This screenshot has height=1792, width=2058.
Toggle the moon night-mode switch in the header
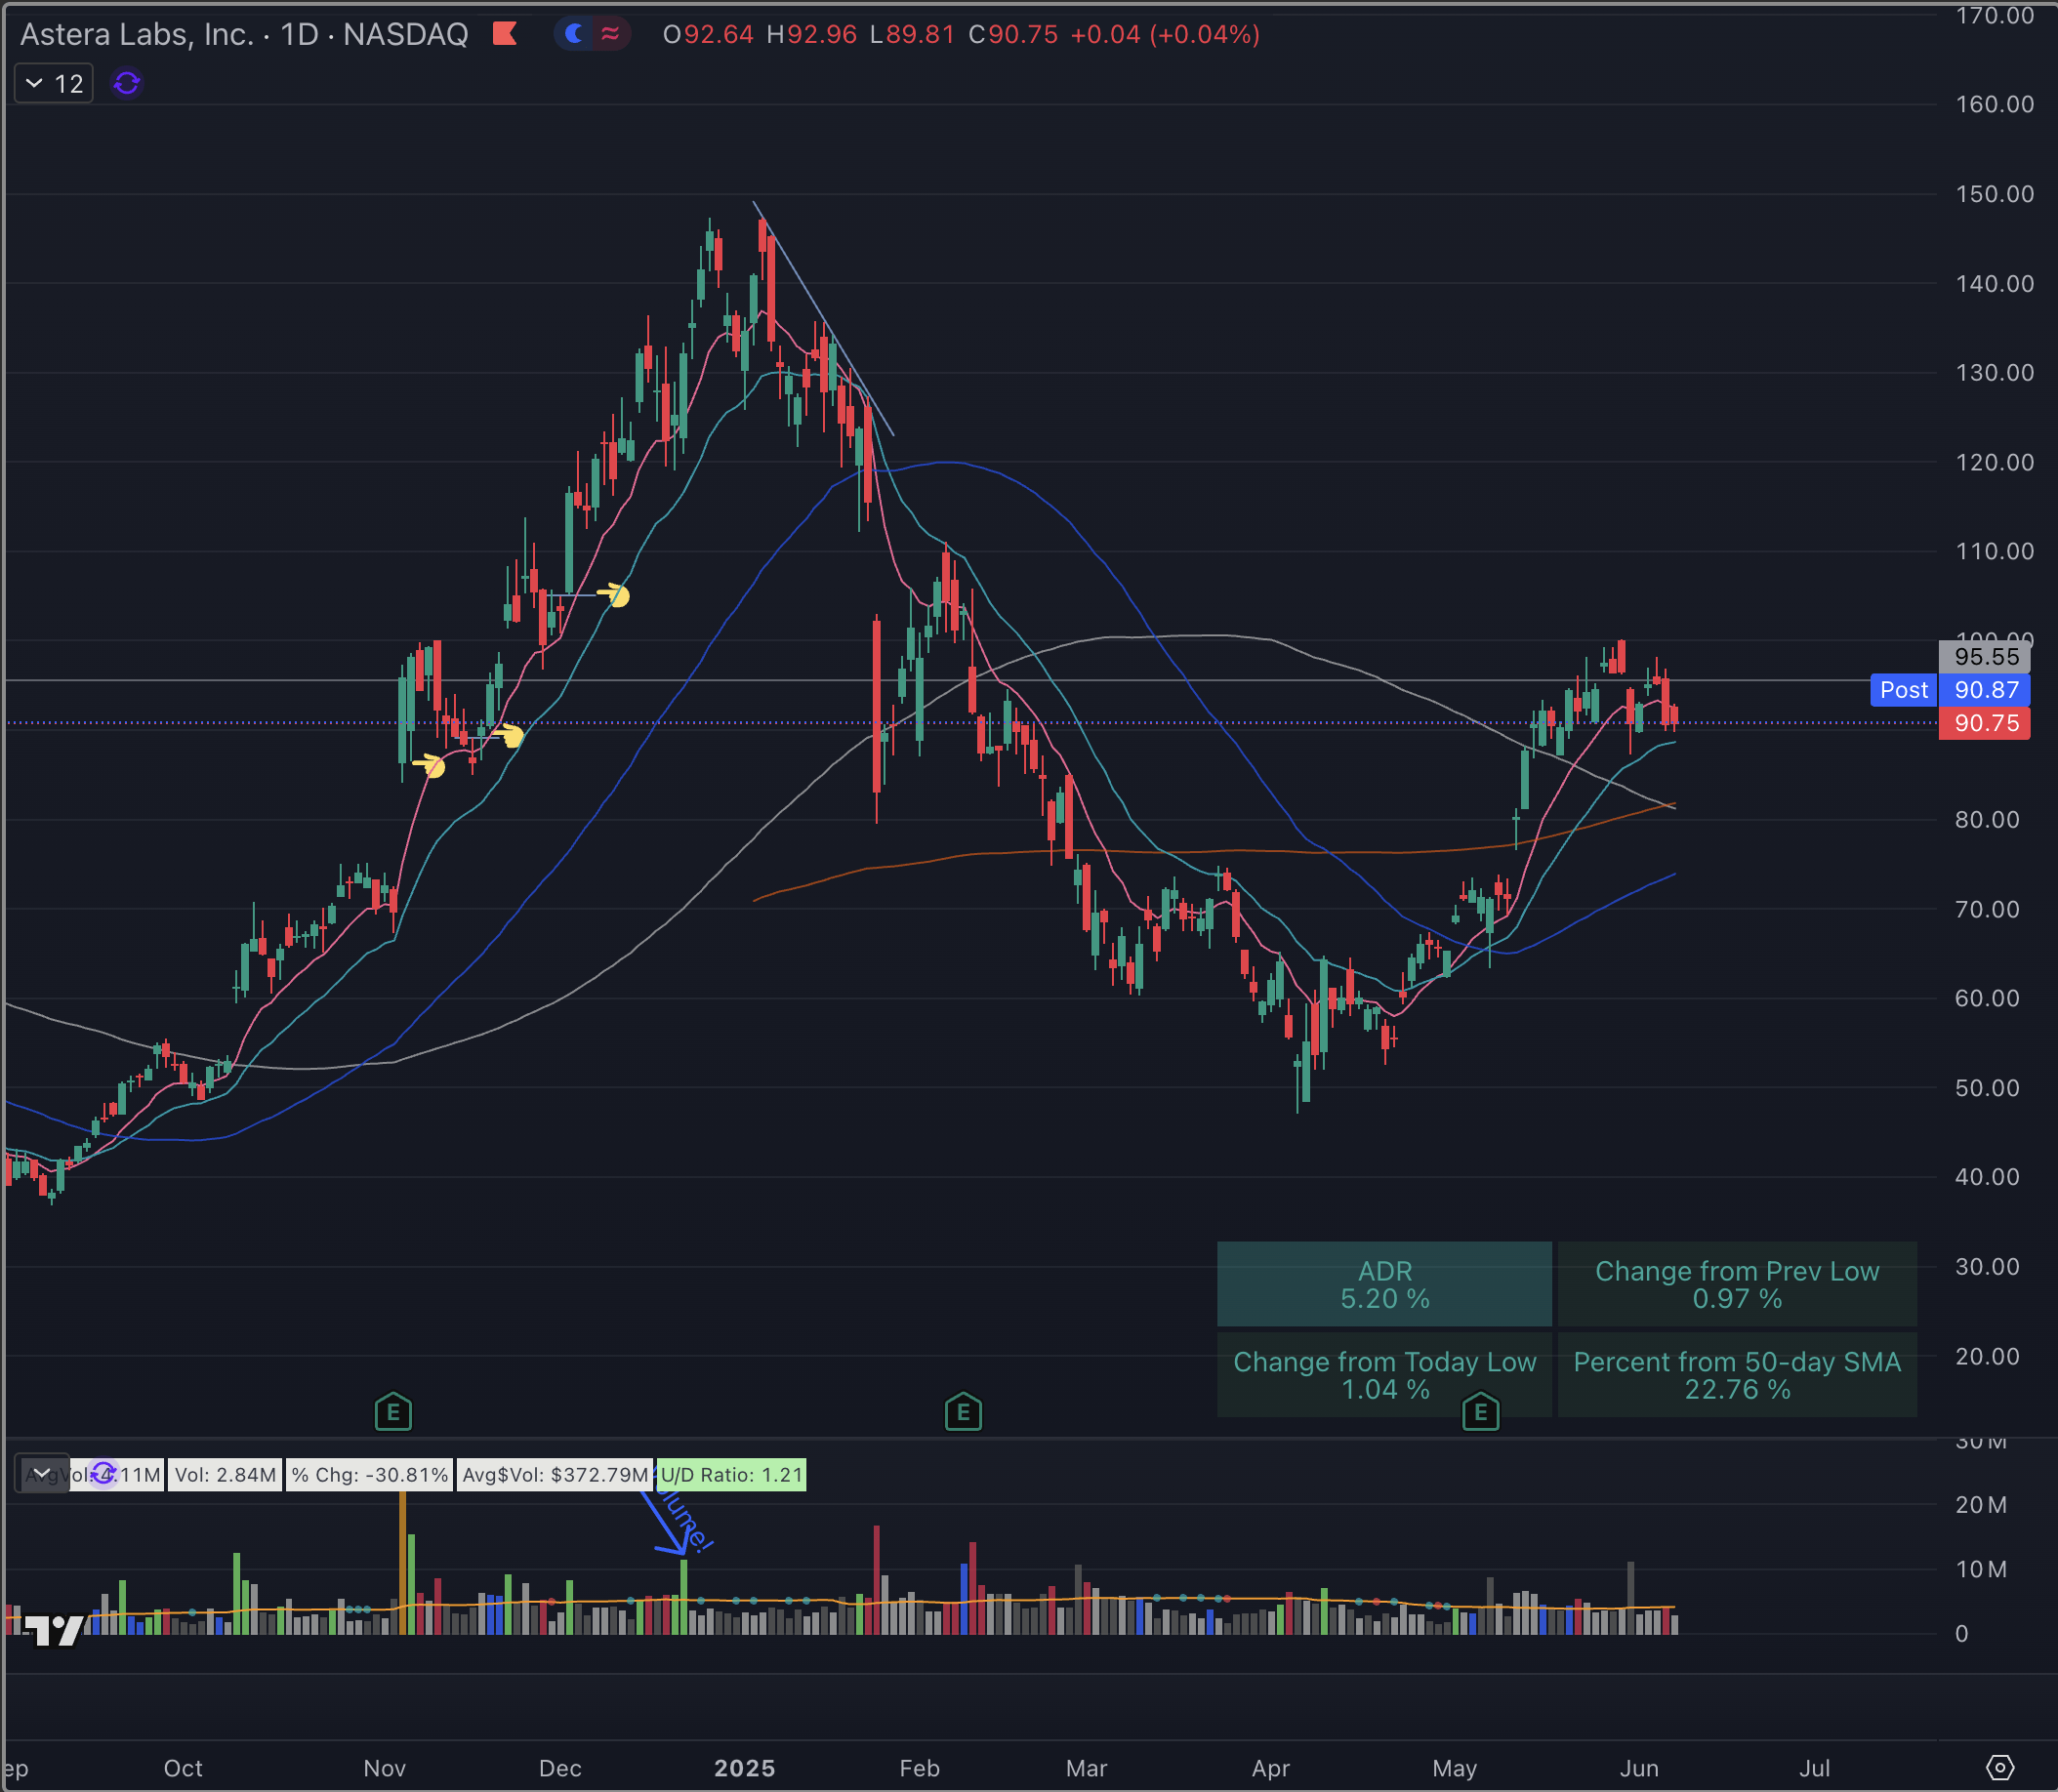575,33
